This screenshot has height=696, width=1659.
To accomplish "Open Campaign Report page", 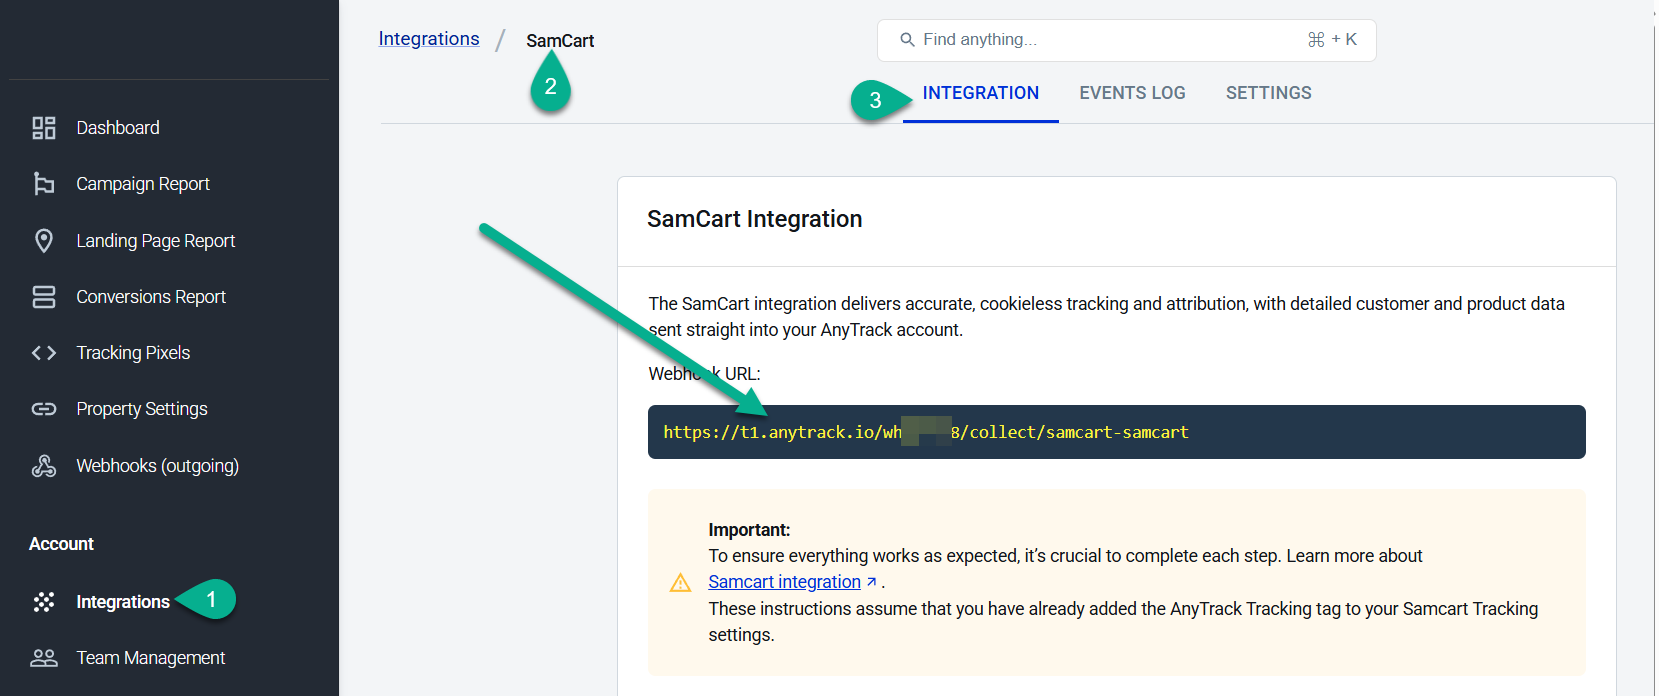I will point(143,184).
